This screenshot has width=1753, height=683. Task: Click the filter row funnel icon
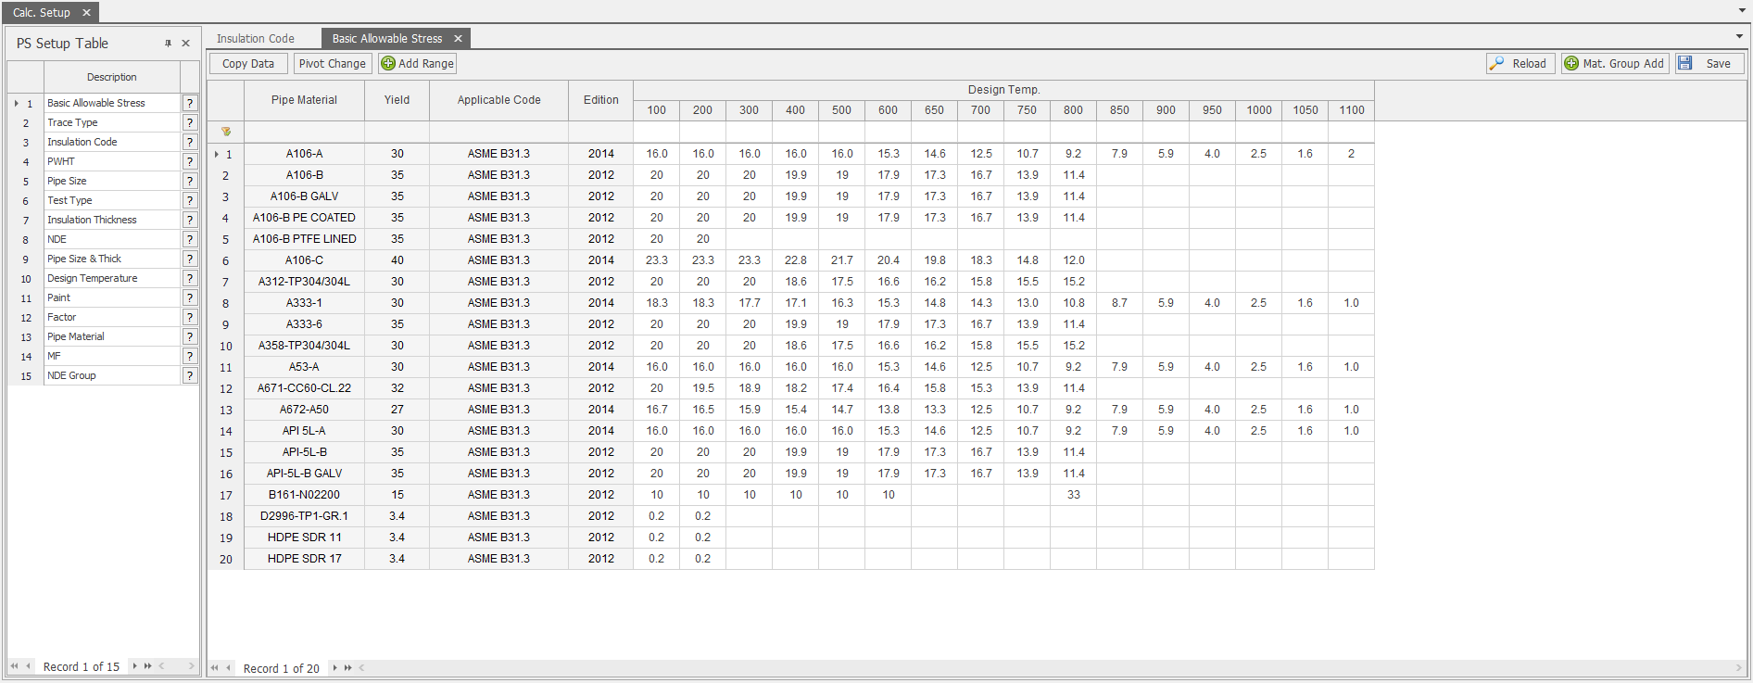pos(226,132)
